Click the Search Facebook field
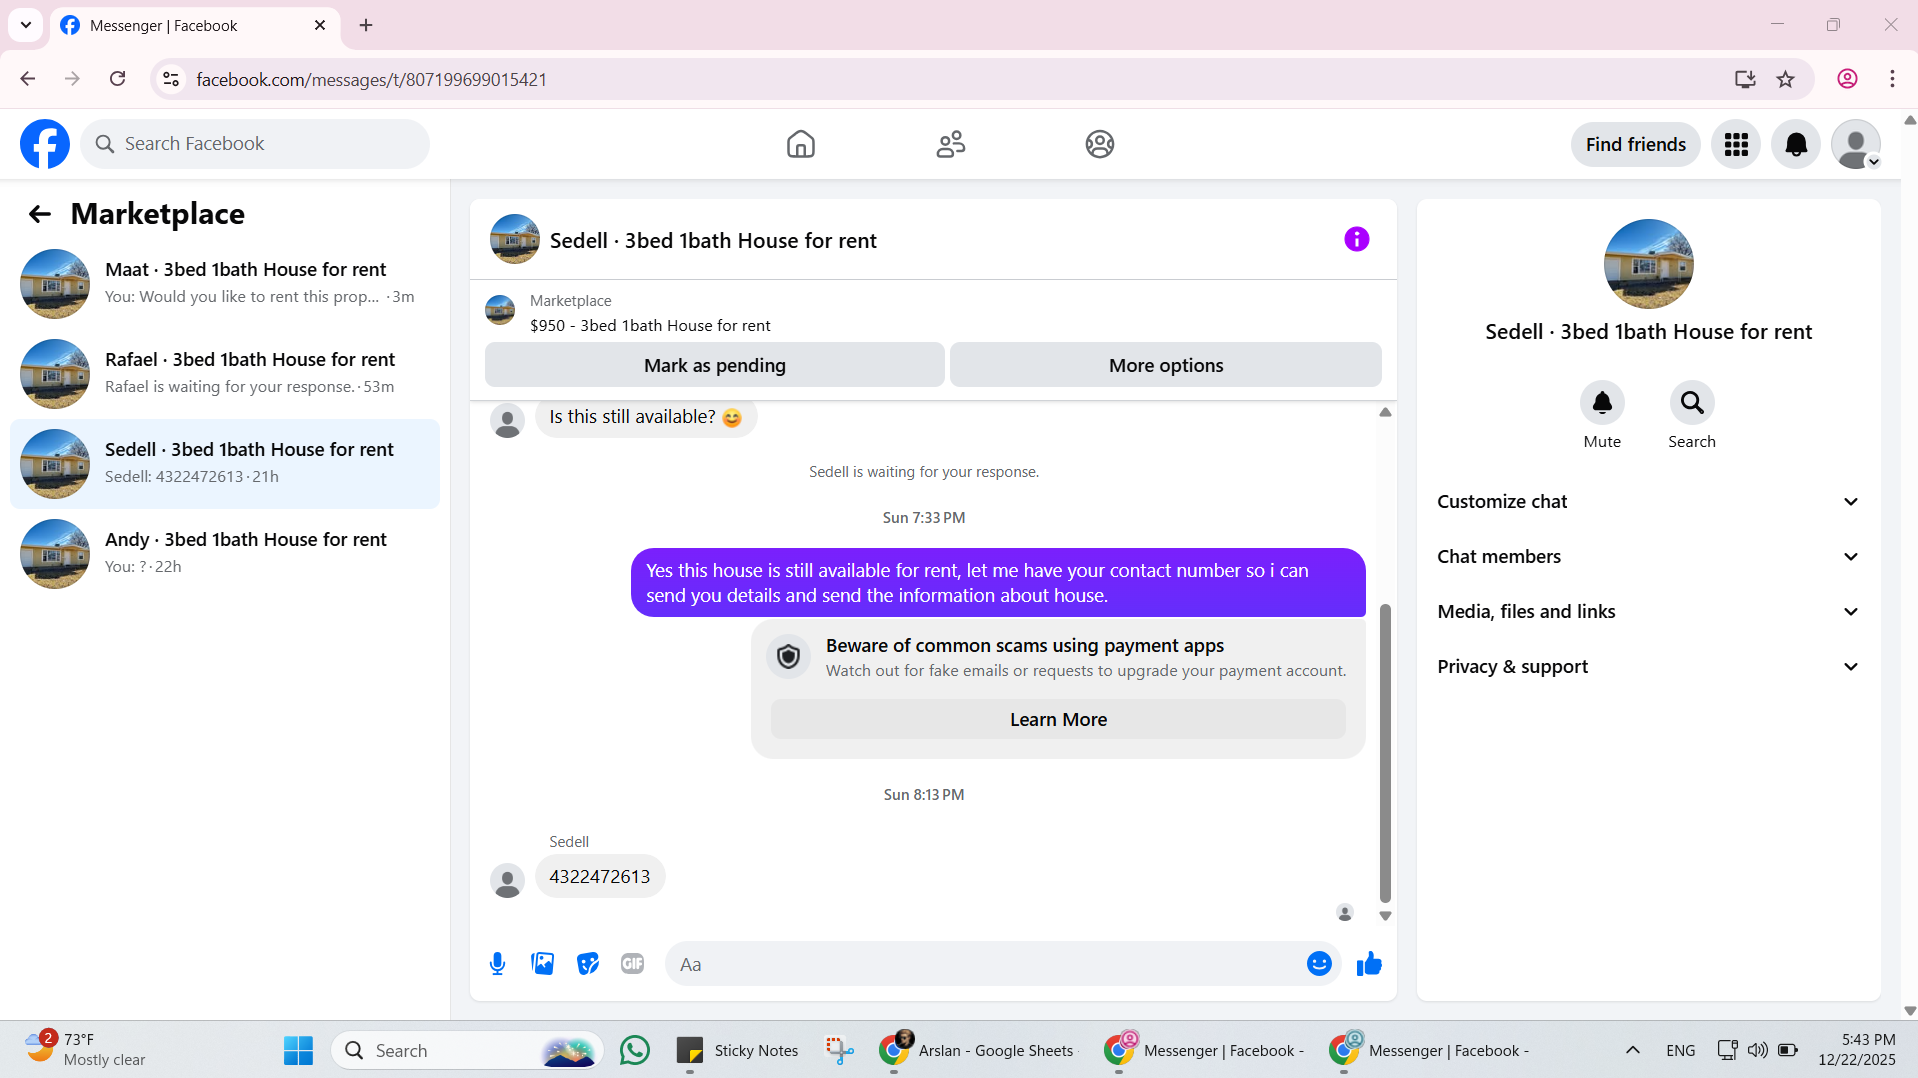 (255, 144)
